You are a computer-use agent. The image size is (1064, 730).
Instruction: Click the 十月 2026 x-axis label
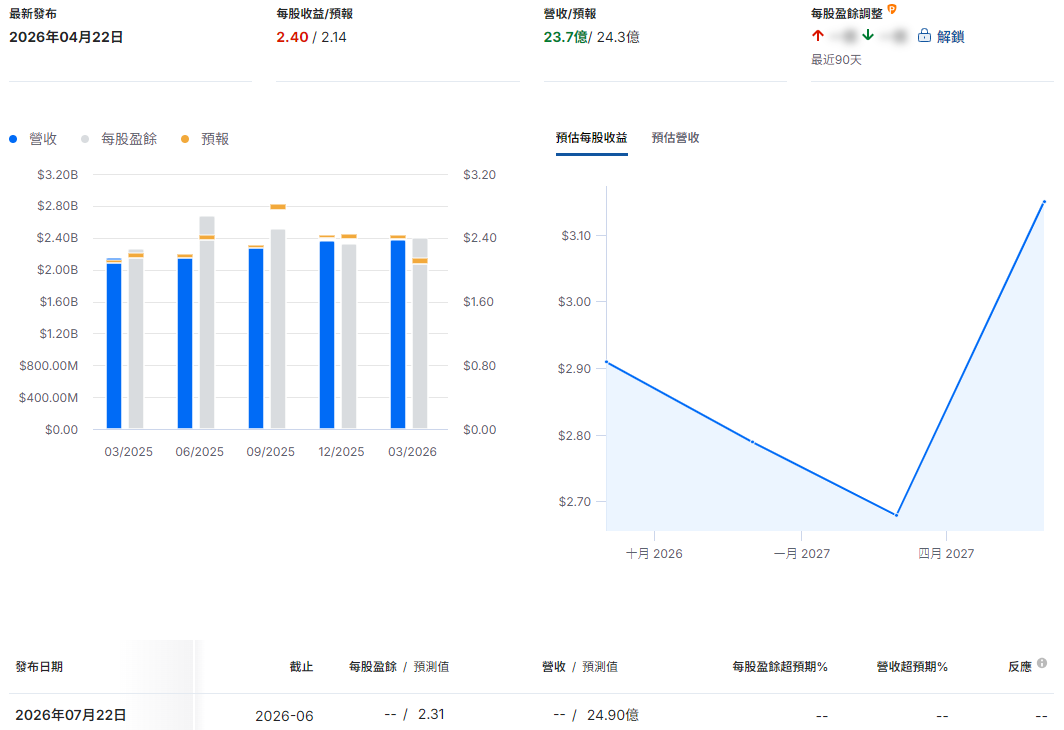coord(654,554)
